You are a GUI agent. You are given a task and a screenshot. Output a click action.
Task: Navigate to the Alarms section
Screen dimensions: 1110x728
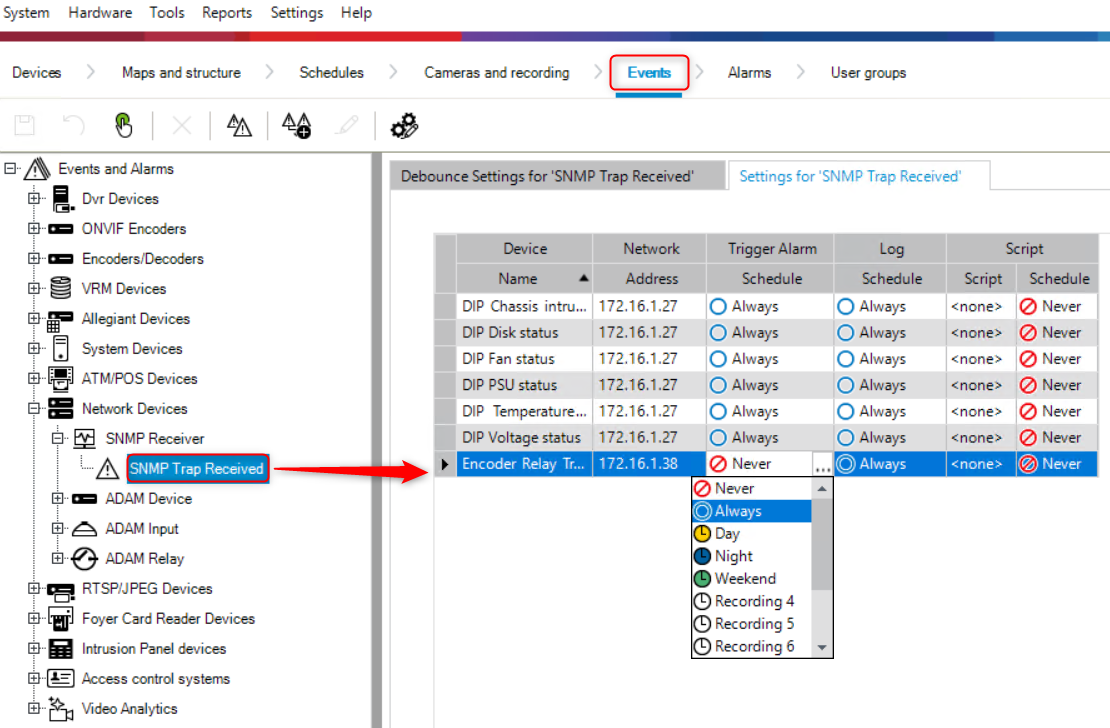coord(749,73)
